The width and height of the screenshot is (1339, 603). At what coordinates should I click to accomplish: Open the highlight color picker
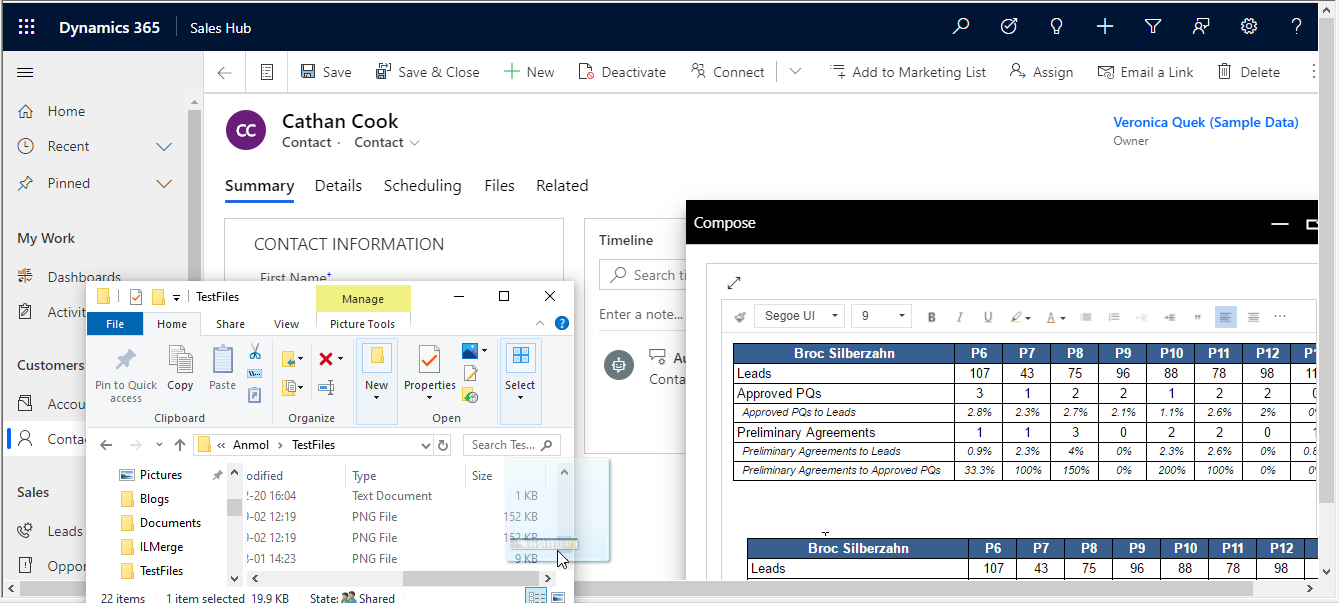tap(1020, 317)
